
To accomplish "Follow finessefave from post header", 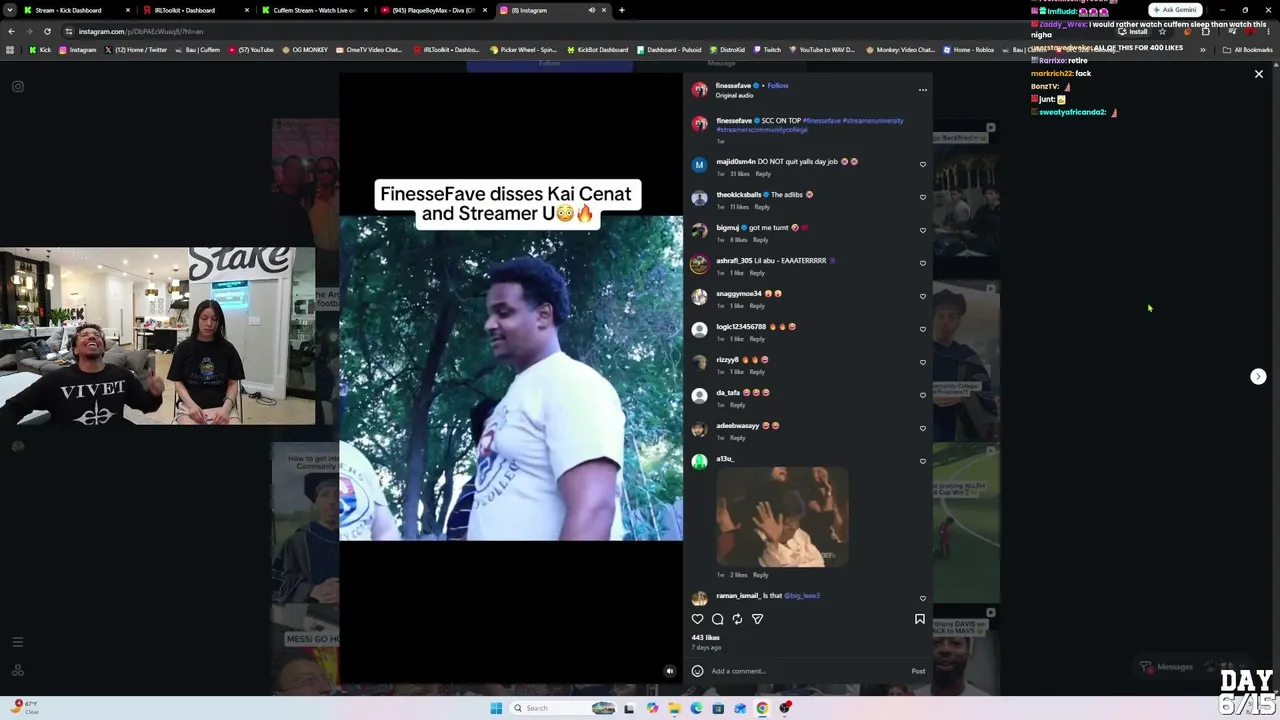I will tap(778, 86).
